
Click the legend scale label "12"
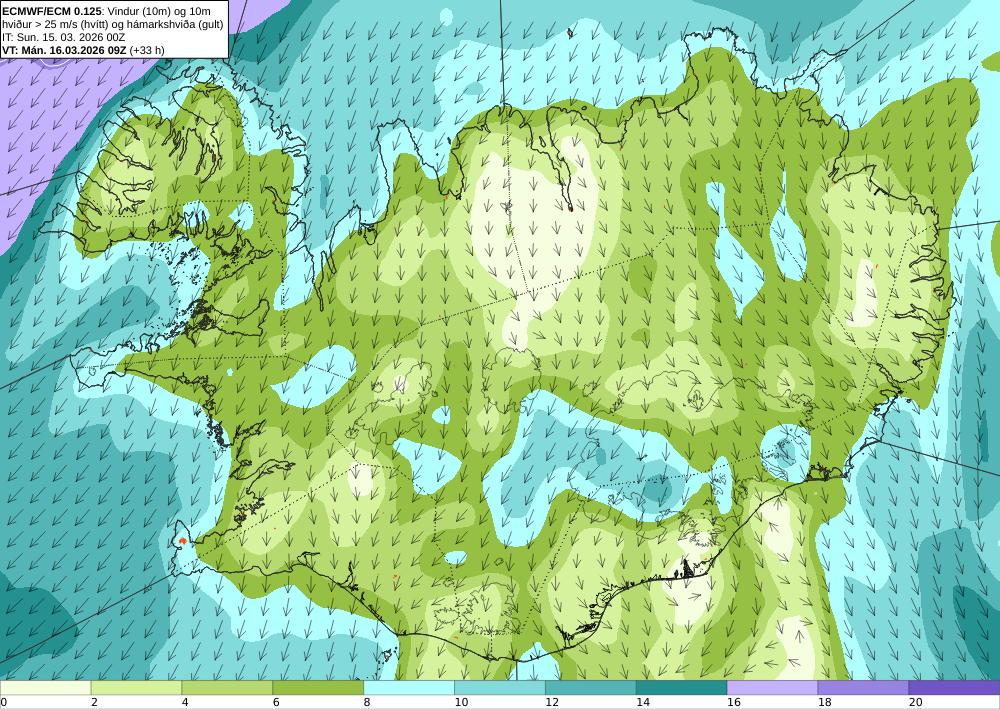[552, 702]
